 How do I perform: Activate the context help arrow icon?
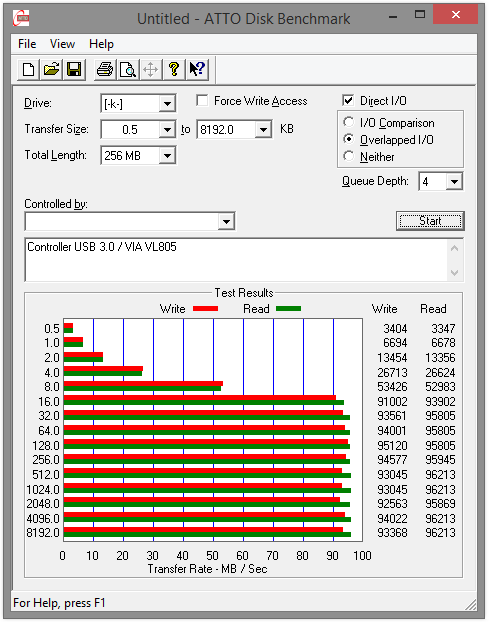tap(197, 70)
